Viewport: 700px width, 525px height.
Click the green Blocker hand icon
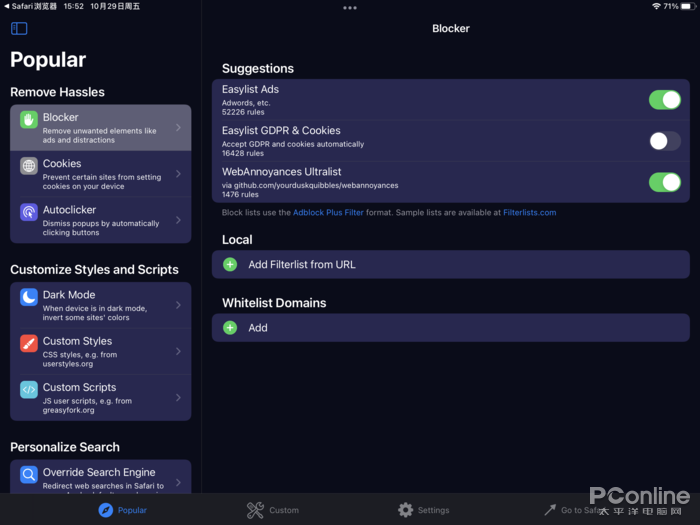point(29,120)
